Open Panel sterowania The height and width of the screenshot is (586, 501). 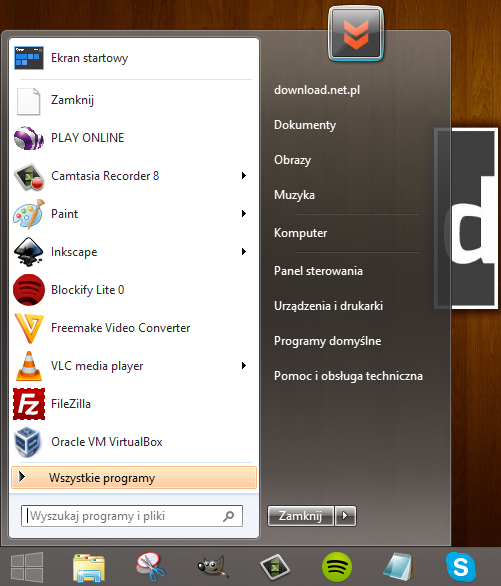(x=318, y=271)
